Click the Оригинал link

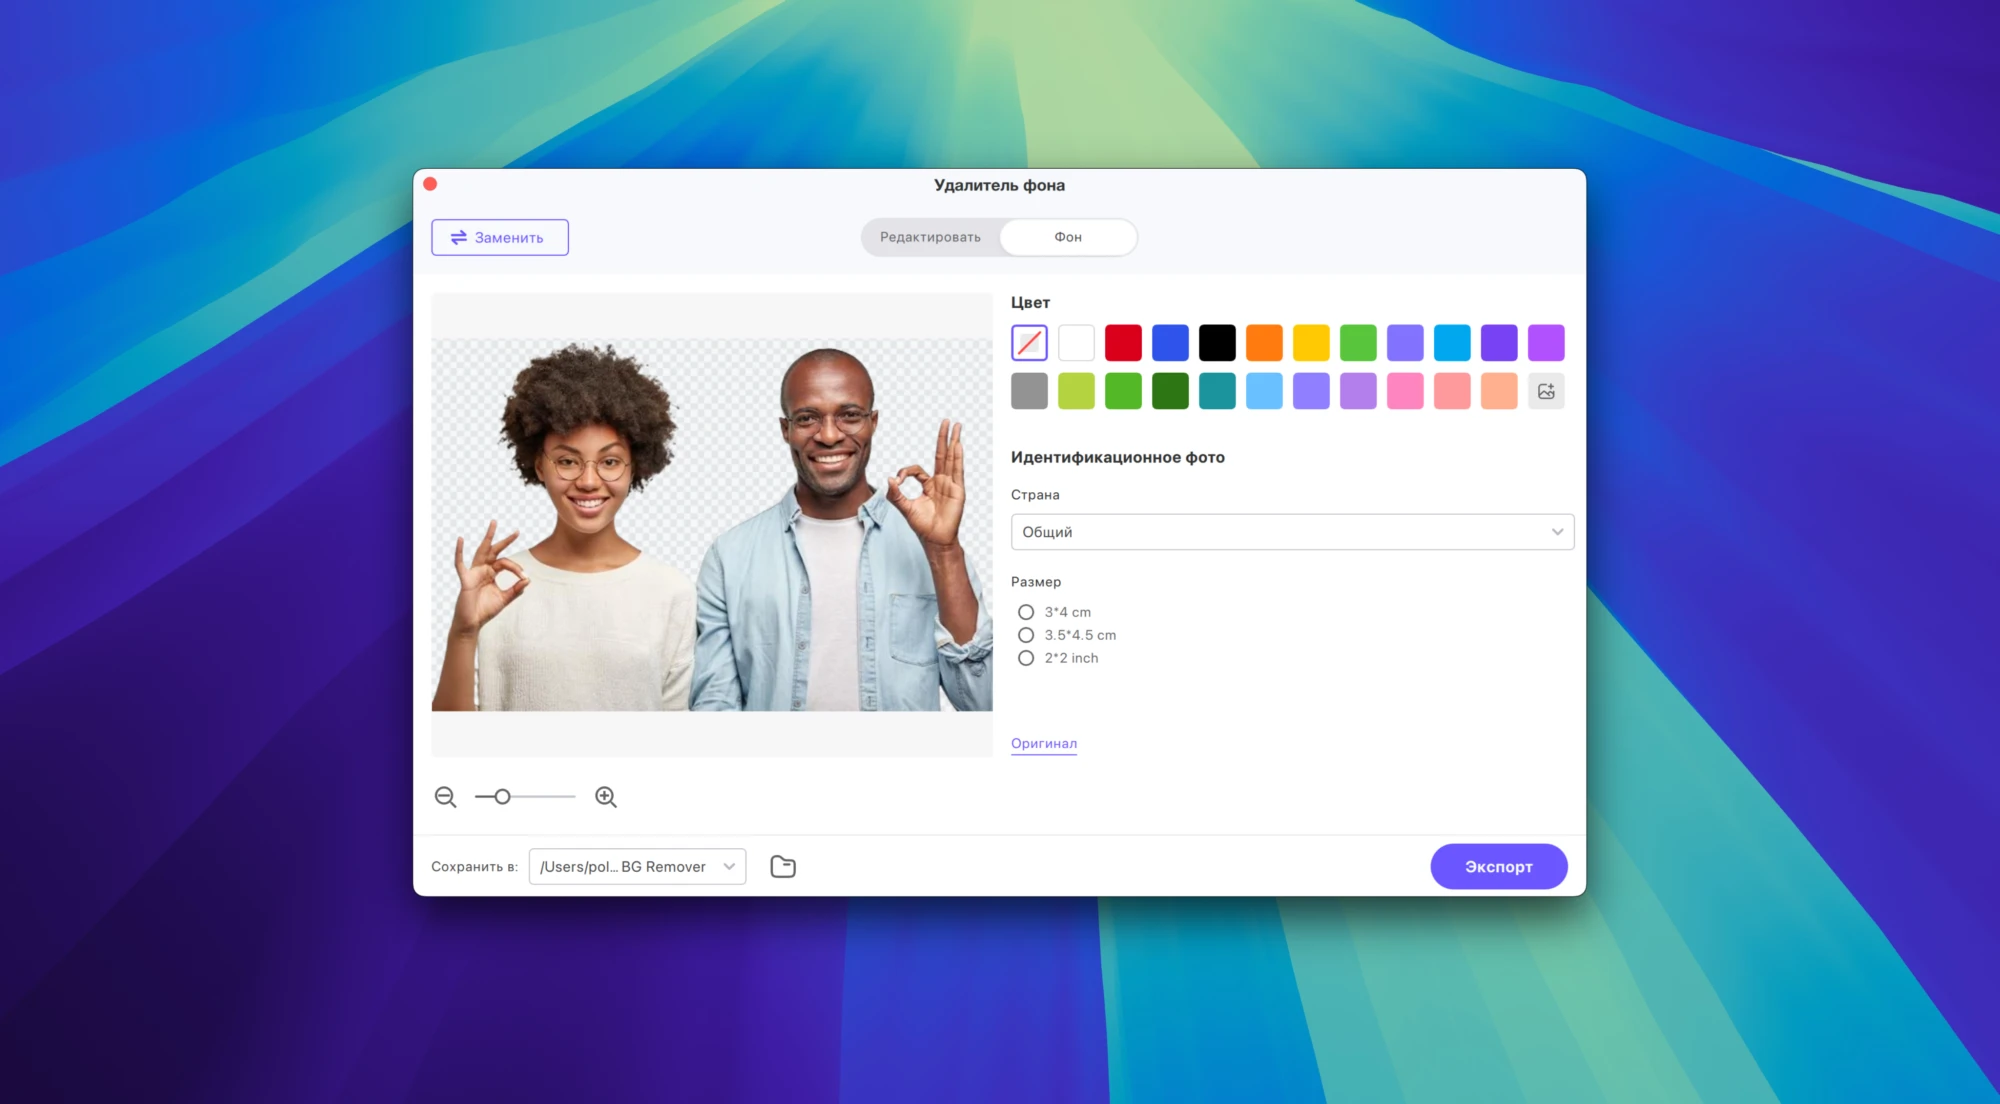[1044, 743]
